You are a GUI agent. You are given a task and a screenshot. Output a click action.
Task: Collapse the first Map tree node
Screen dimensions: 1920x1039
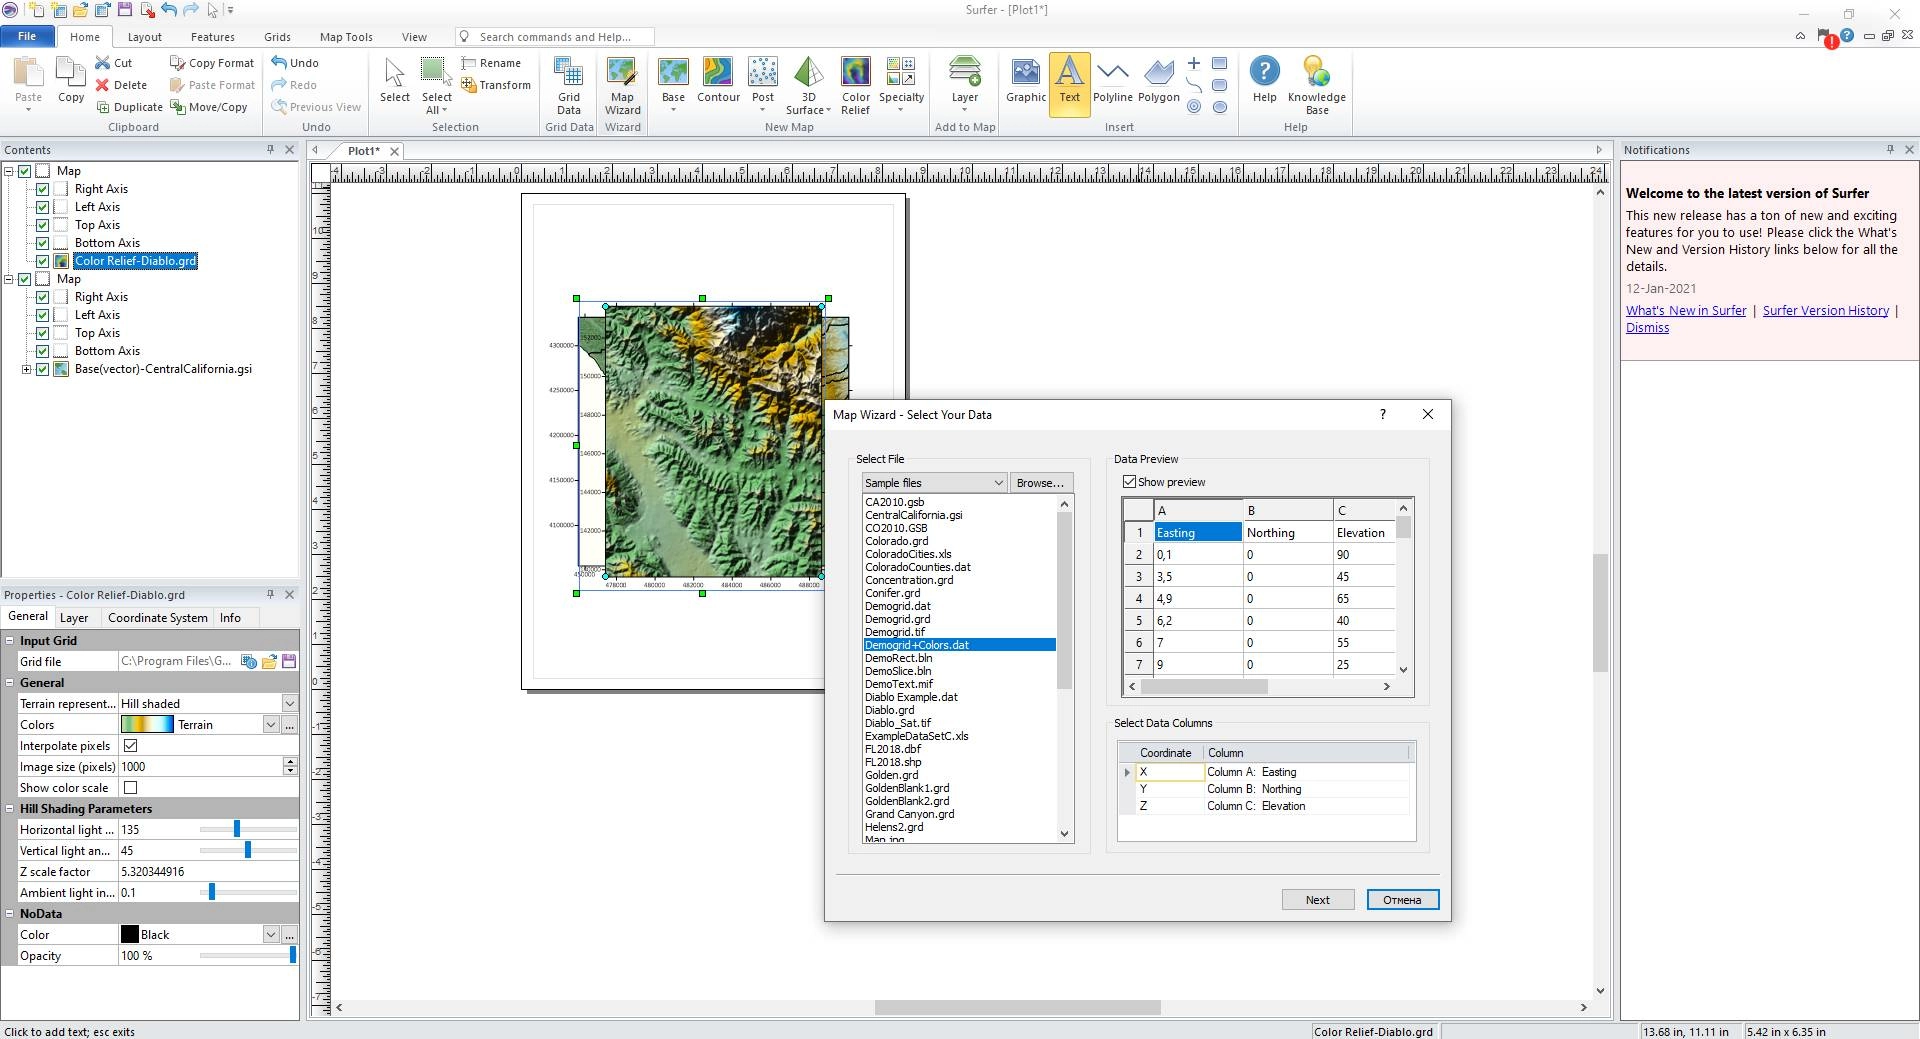pos(9,171)
